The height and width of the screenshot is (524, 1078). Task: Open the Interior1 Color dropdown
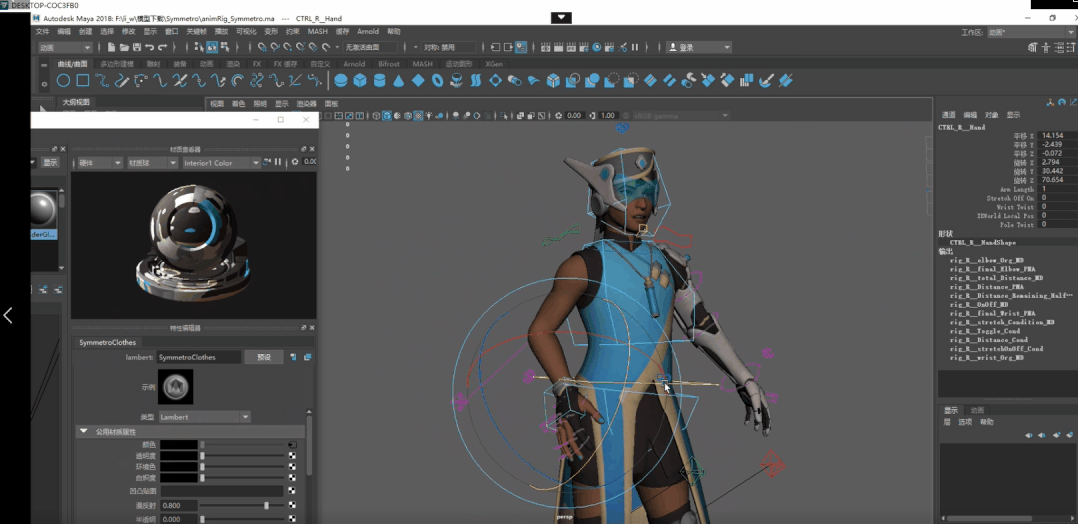coord(221,163)
